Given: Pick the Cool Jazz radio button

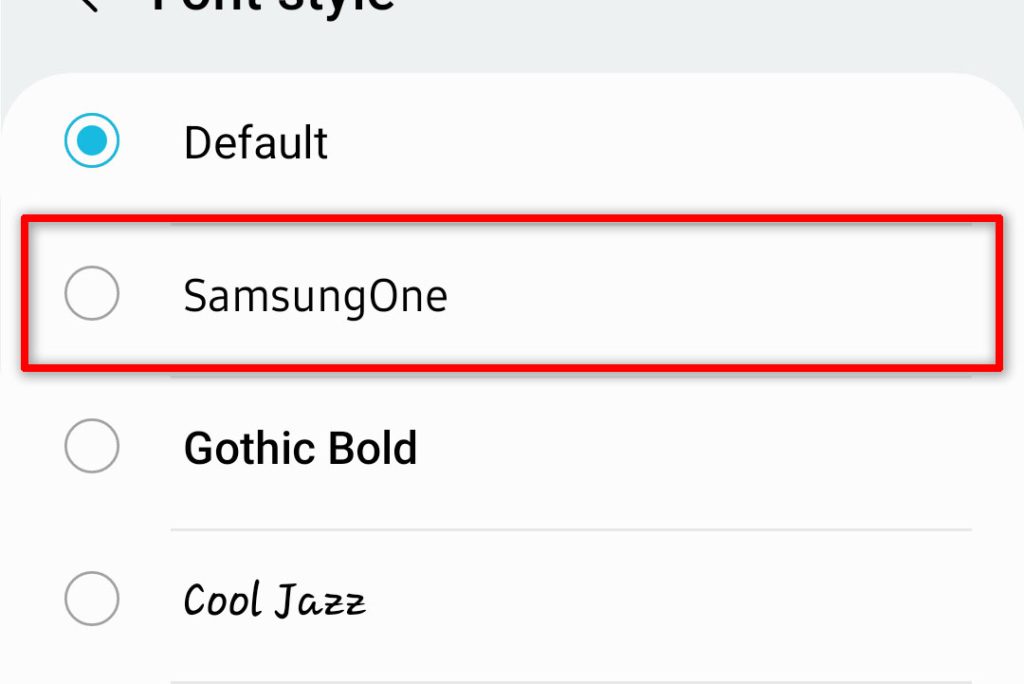Looking at the screenshot, I should tap(91, 598).
